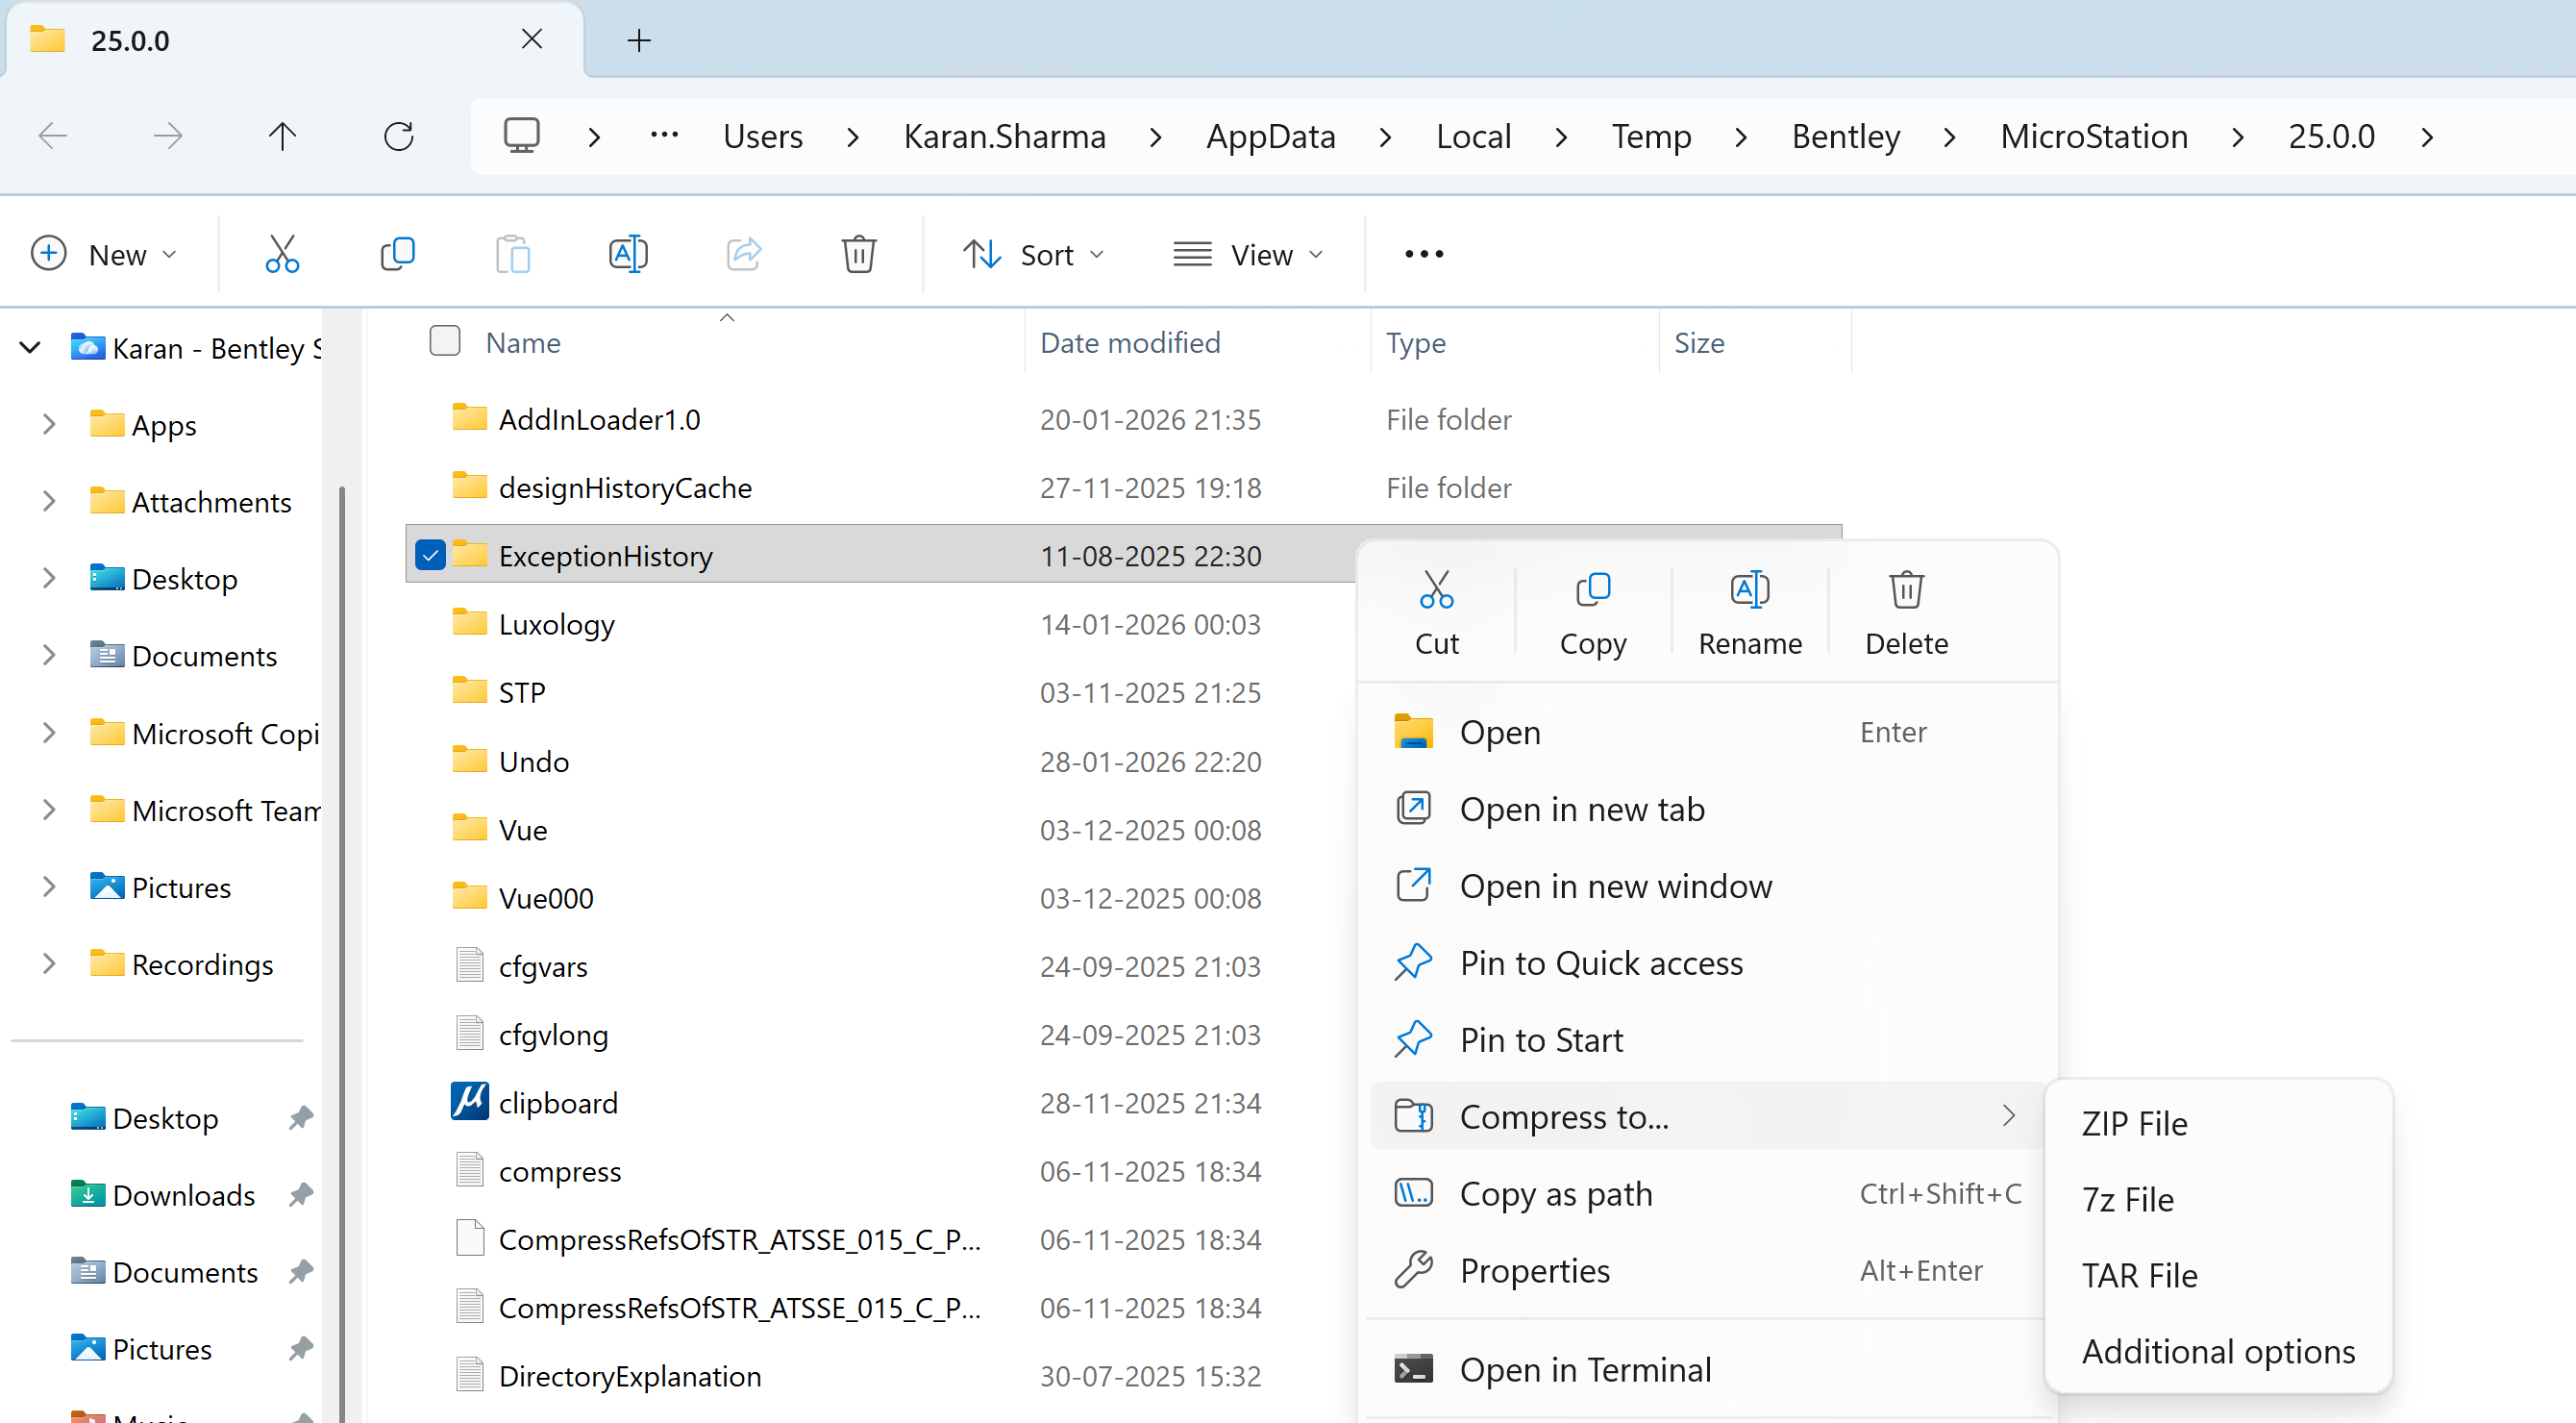Toggle the select-all checkbox beside Name
This screenshot has width=2576, height=1423.
pos(445,342)
